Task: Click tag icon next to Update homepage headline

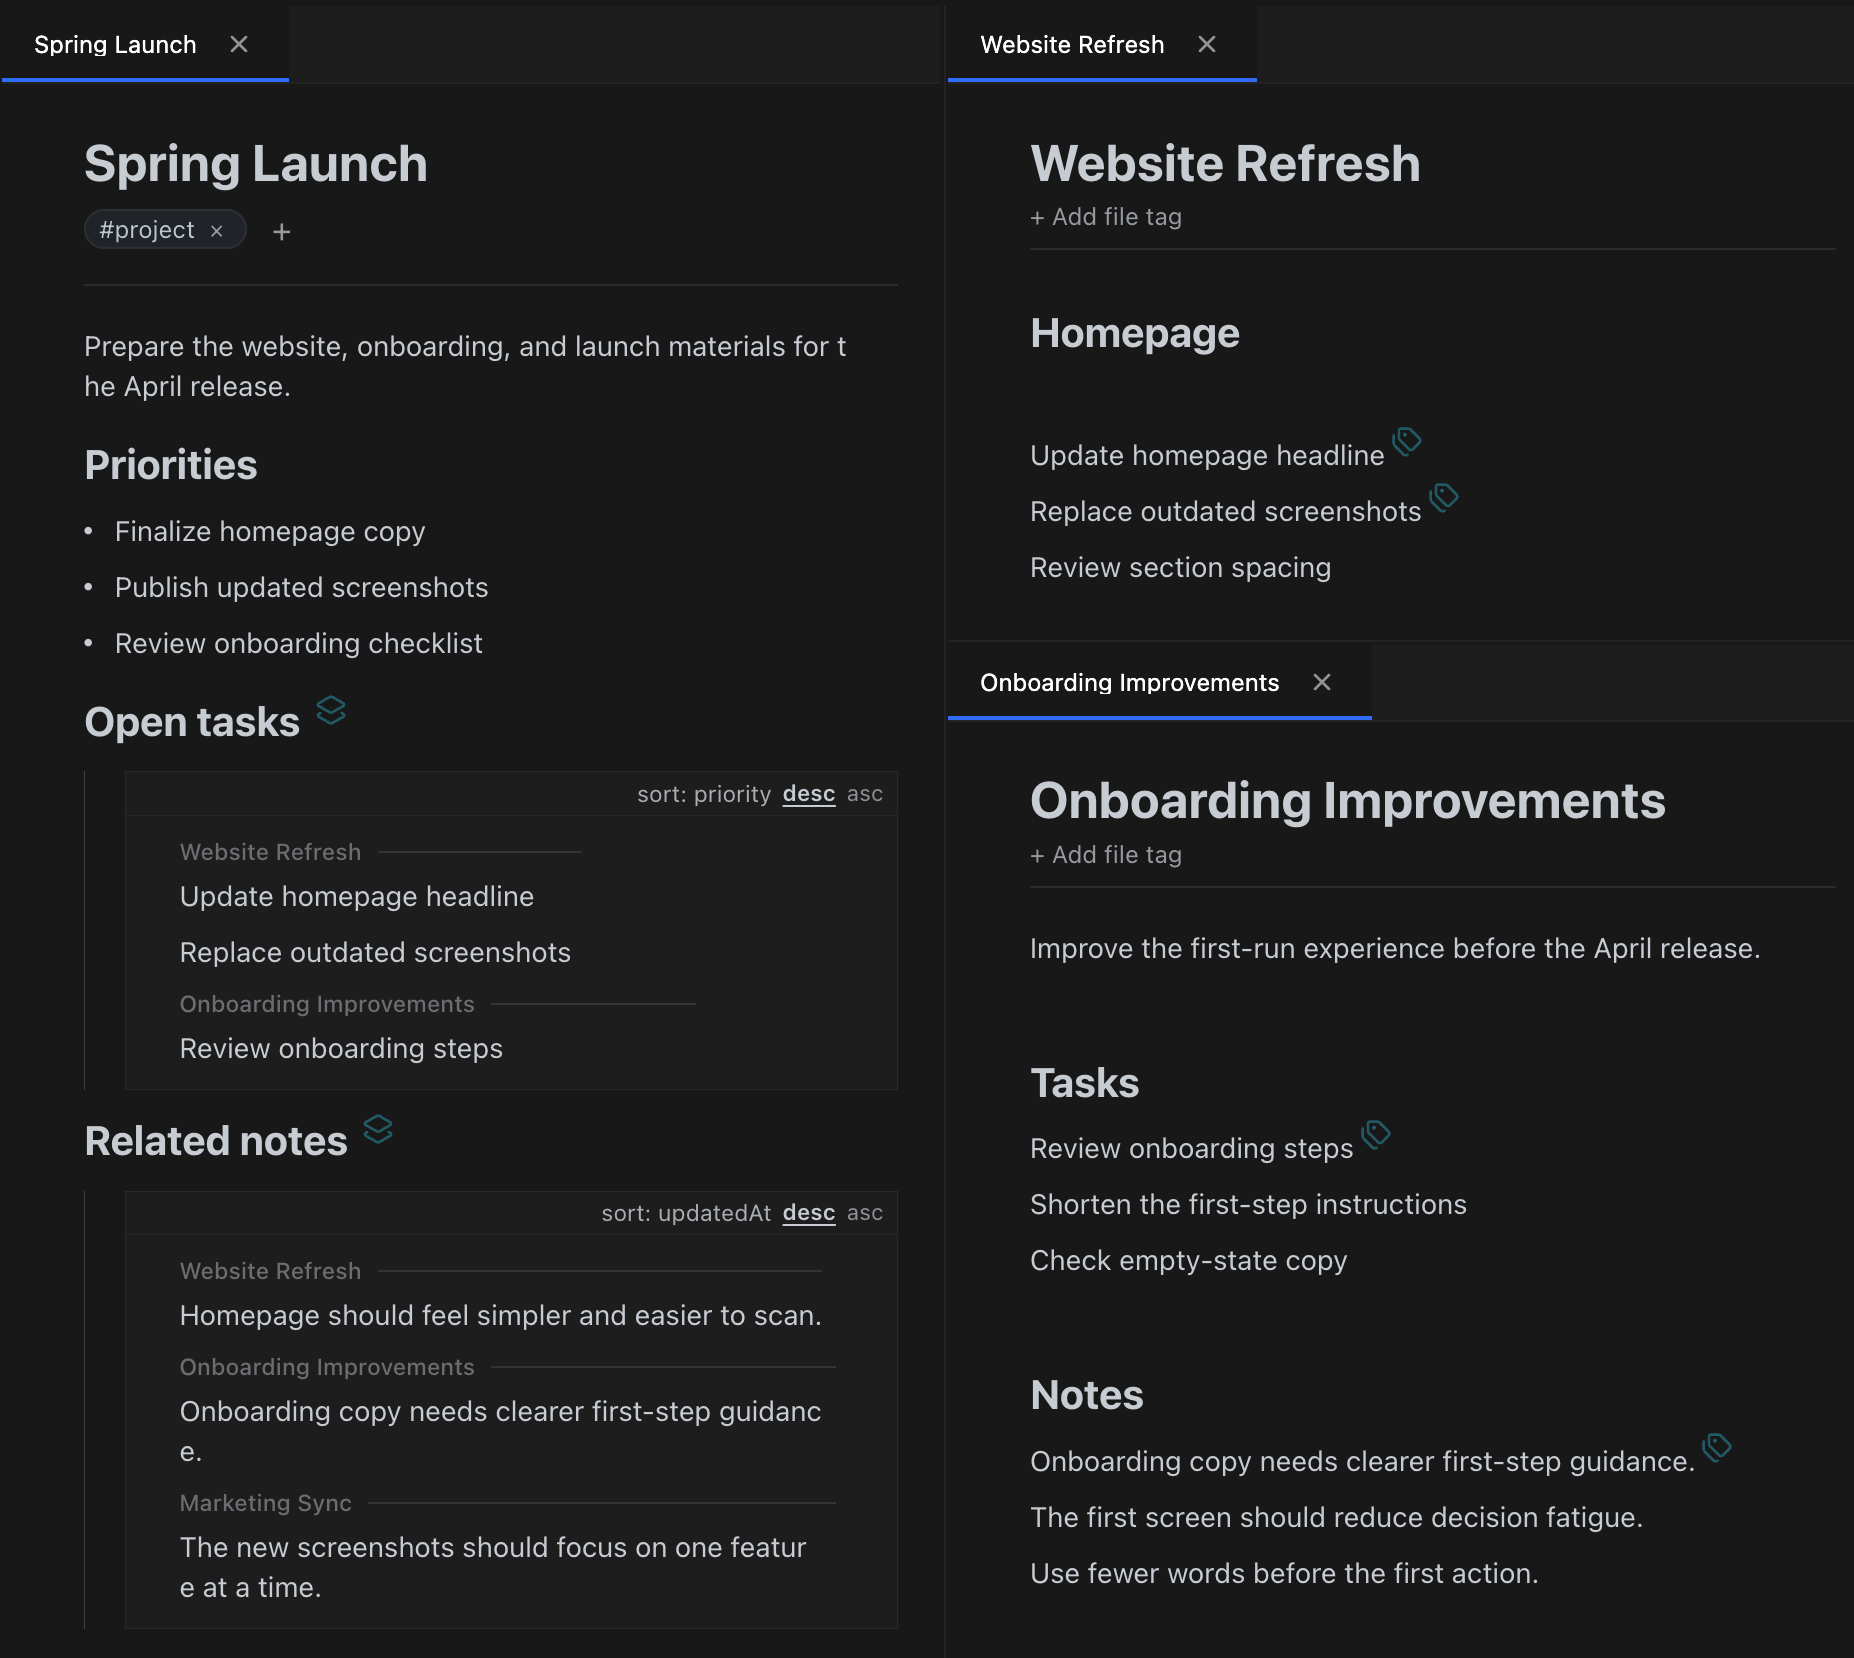Action: coord(1407,441)
